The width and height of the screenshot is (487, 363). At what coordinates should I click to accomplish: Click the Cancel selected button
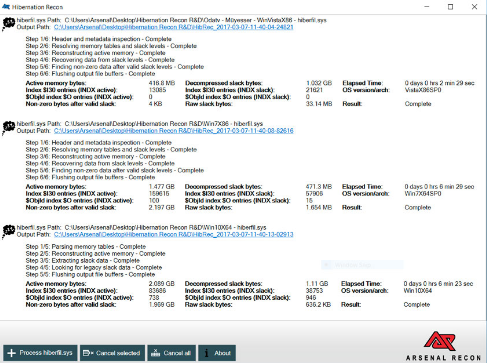point(112,353)
